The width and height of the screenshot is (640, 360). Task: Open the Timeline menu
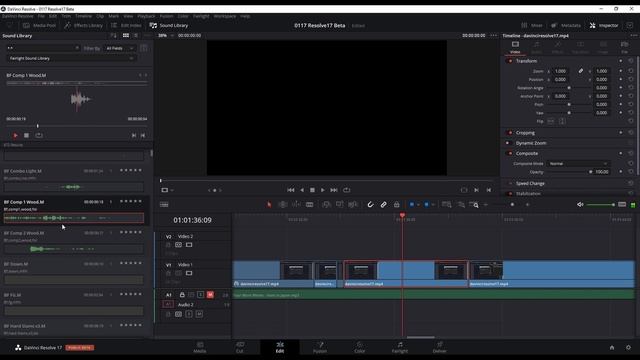tap(83, 16)
